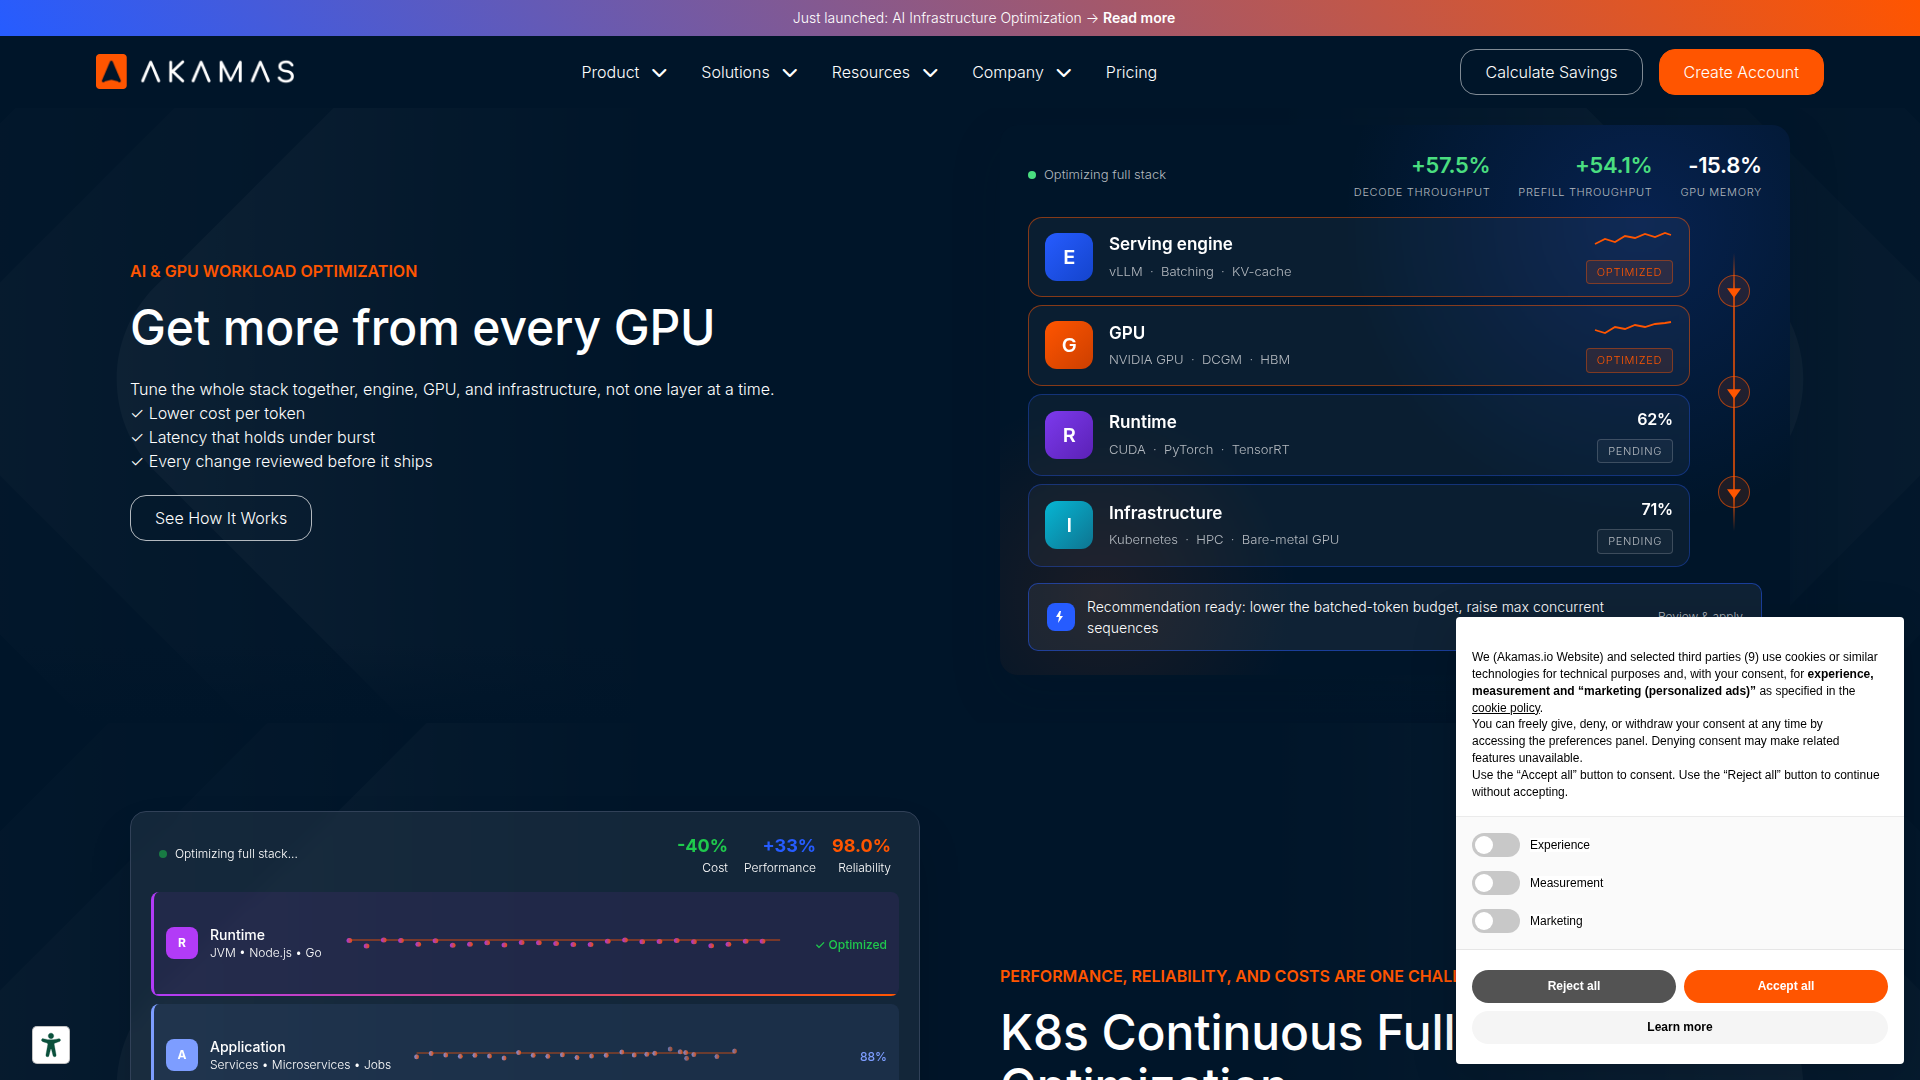Open the accessibility widget icon

[51, 1045]
